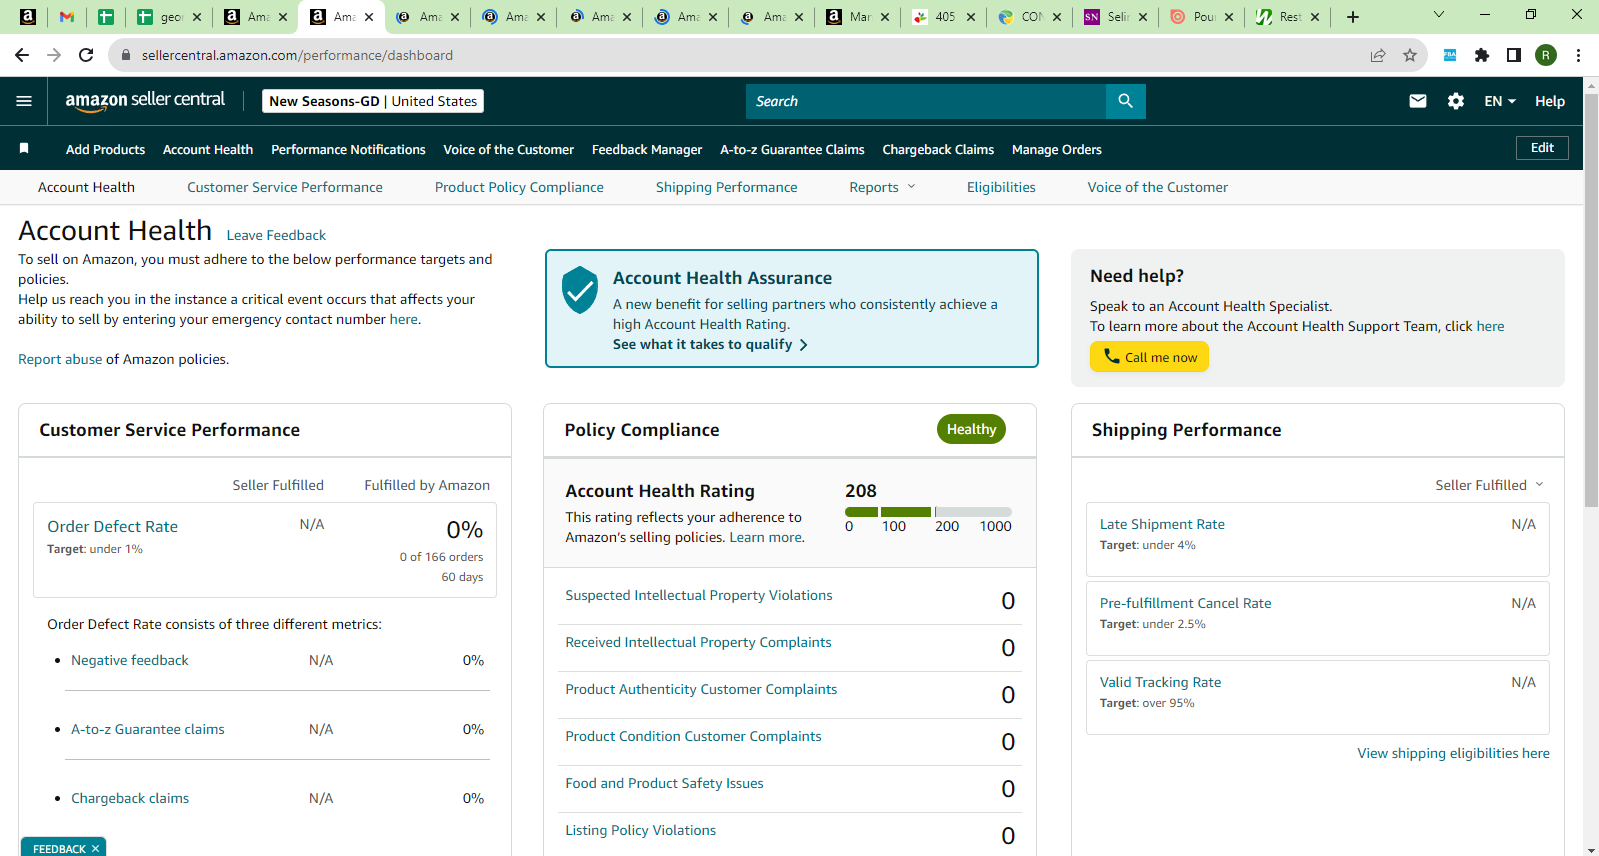Screen dimensions: 1599x856
Task: Click Learn more under Account Health Rating
Action: tap(765, 537)
